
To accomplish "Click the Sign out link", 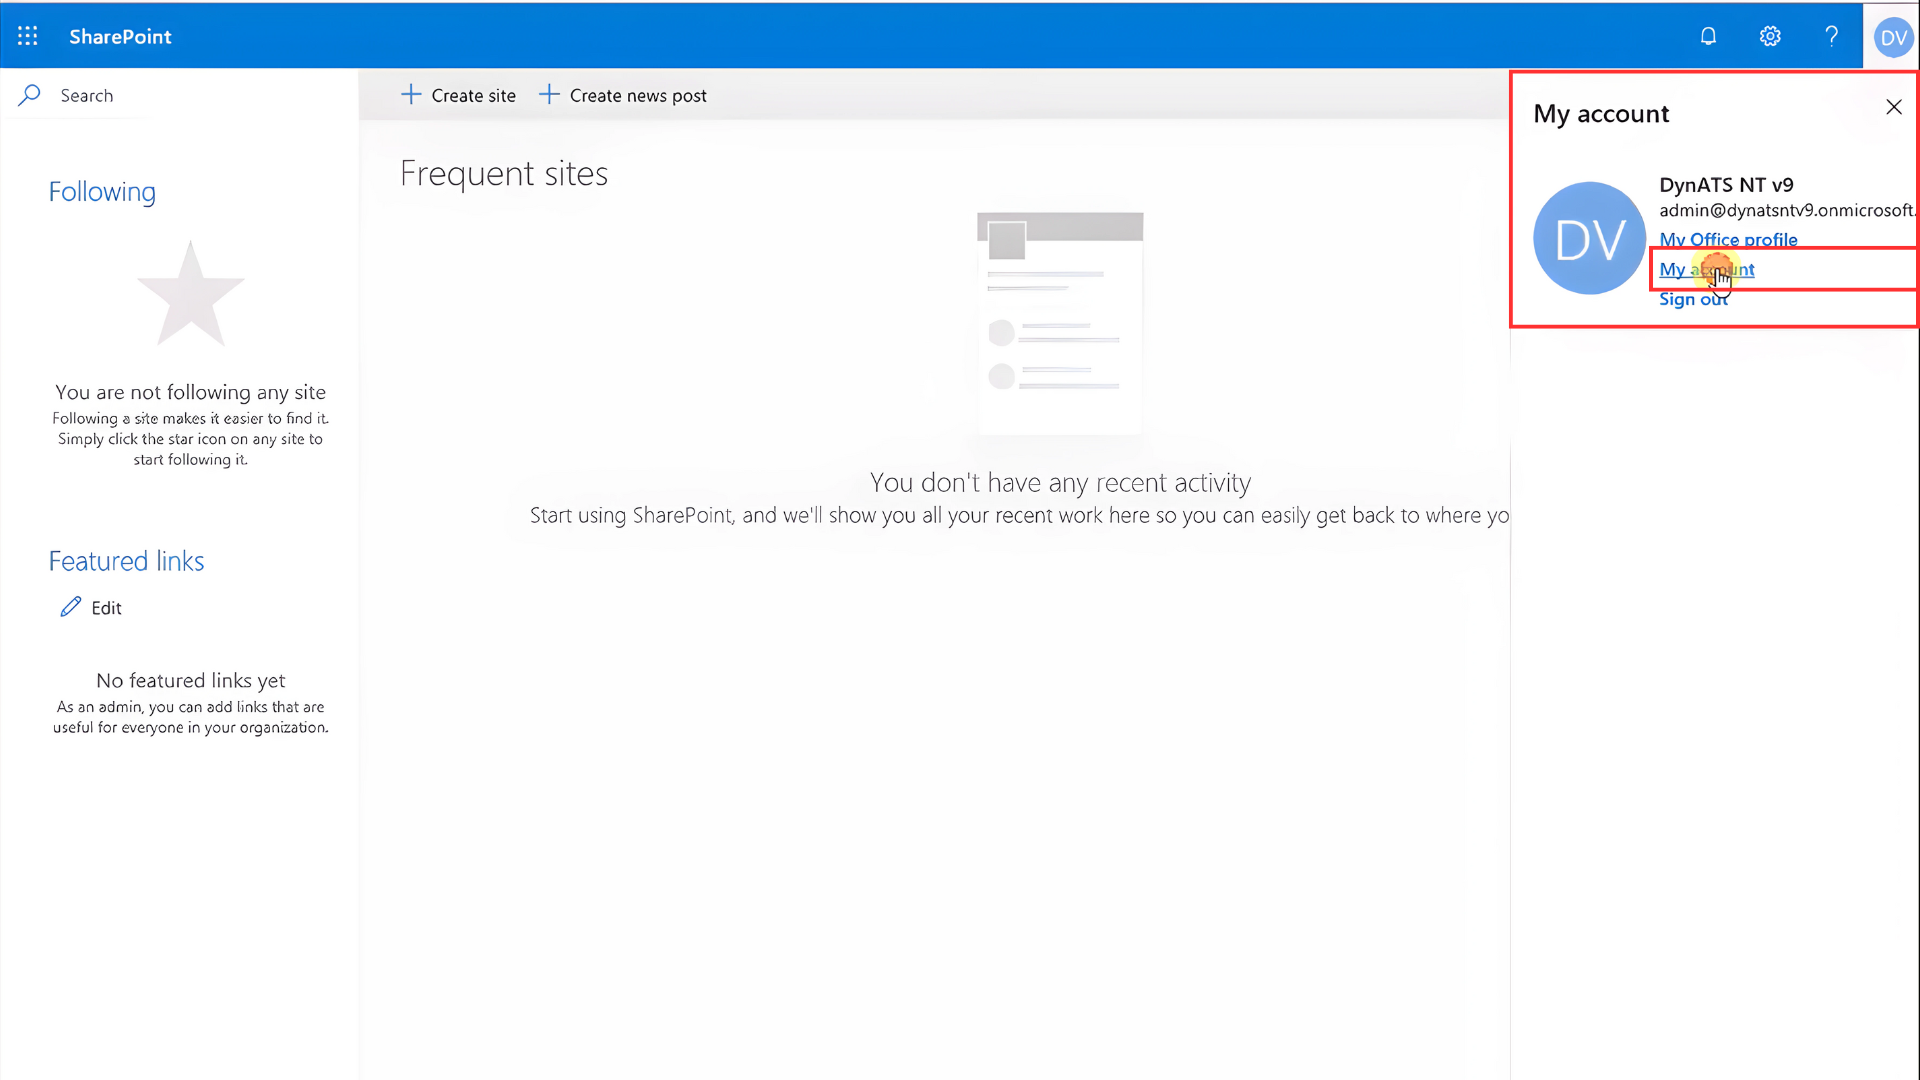I will point(1693,299).
